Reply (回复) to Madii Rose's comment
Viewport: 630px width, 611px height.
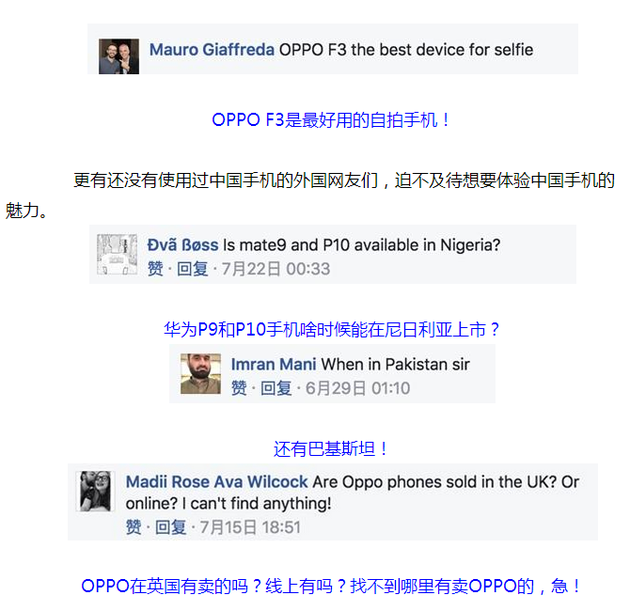click(x=171, y=527)
